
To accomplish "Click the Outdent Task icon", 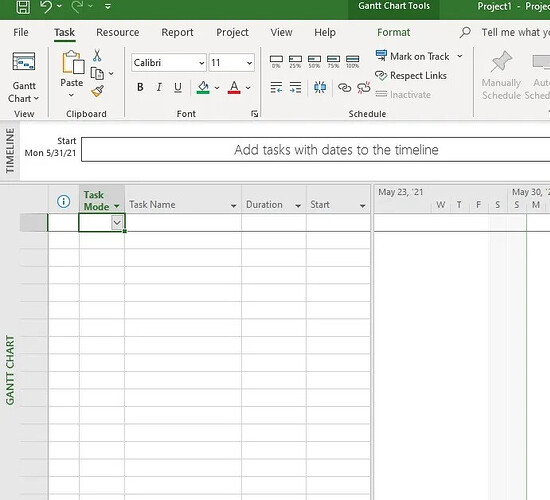I will (276, 87).
